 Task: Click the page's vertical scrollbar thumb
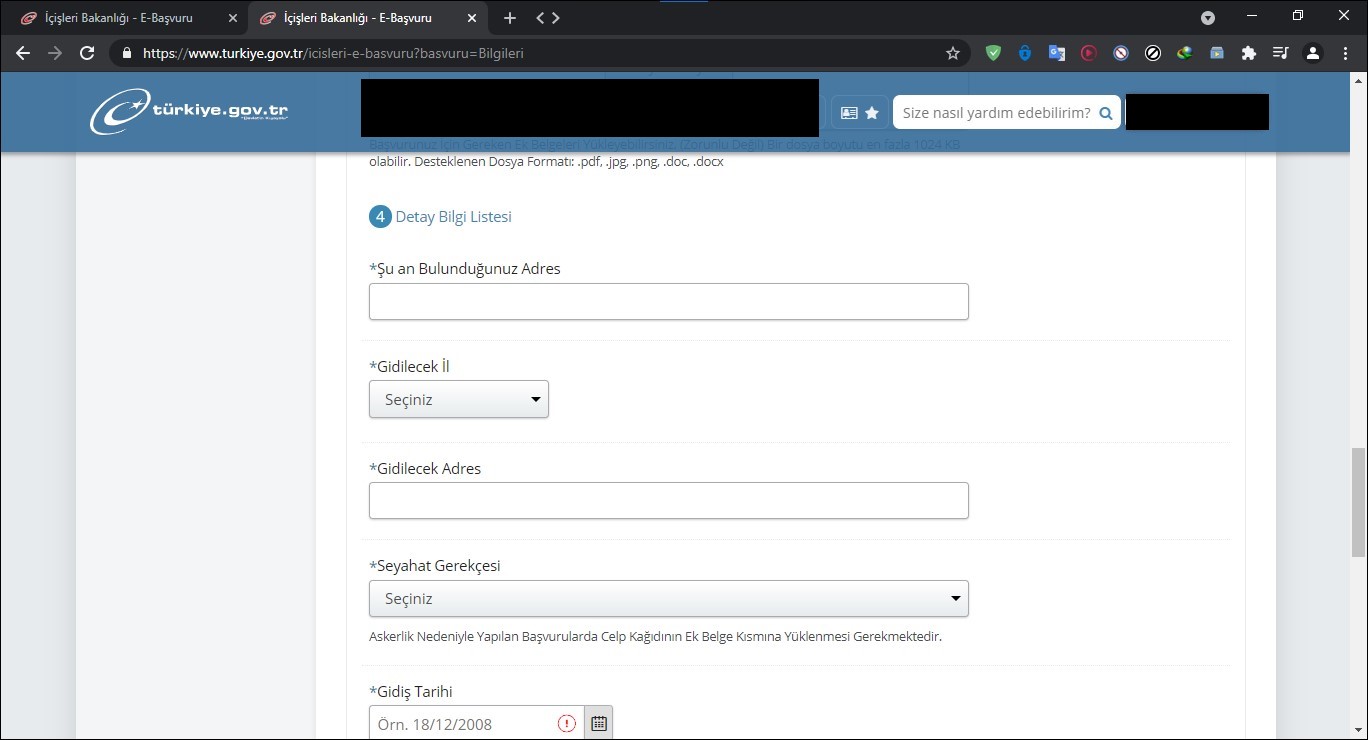pyautogui.click(x=1358, y=502)
